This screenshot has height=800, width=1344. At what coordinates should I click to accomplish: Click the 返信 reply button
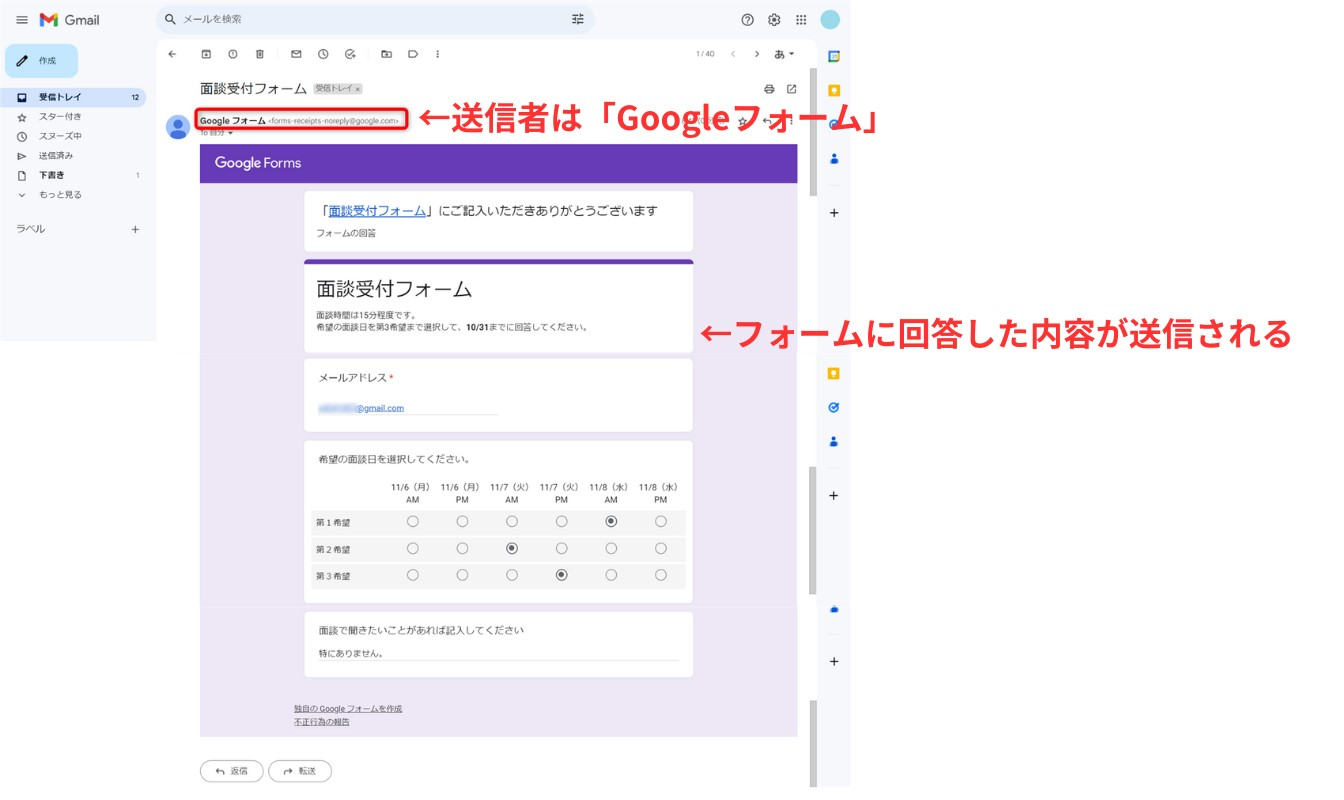coord(231,771)
